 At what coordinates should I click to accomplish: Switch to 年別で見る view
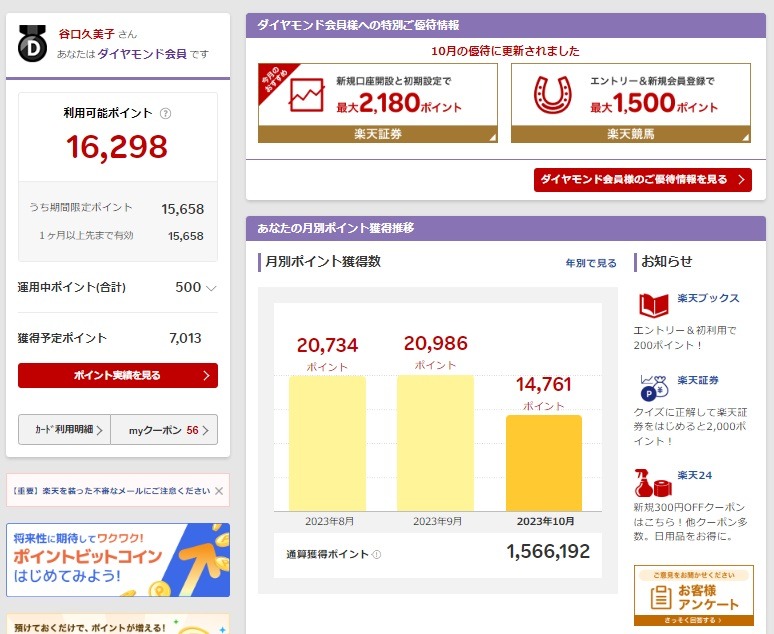(x=591, y=263)
